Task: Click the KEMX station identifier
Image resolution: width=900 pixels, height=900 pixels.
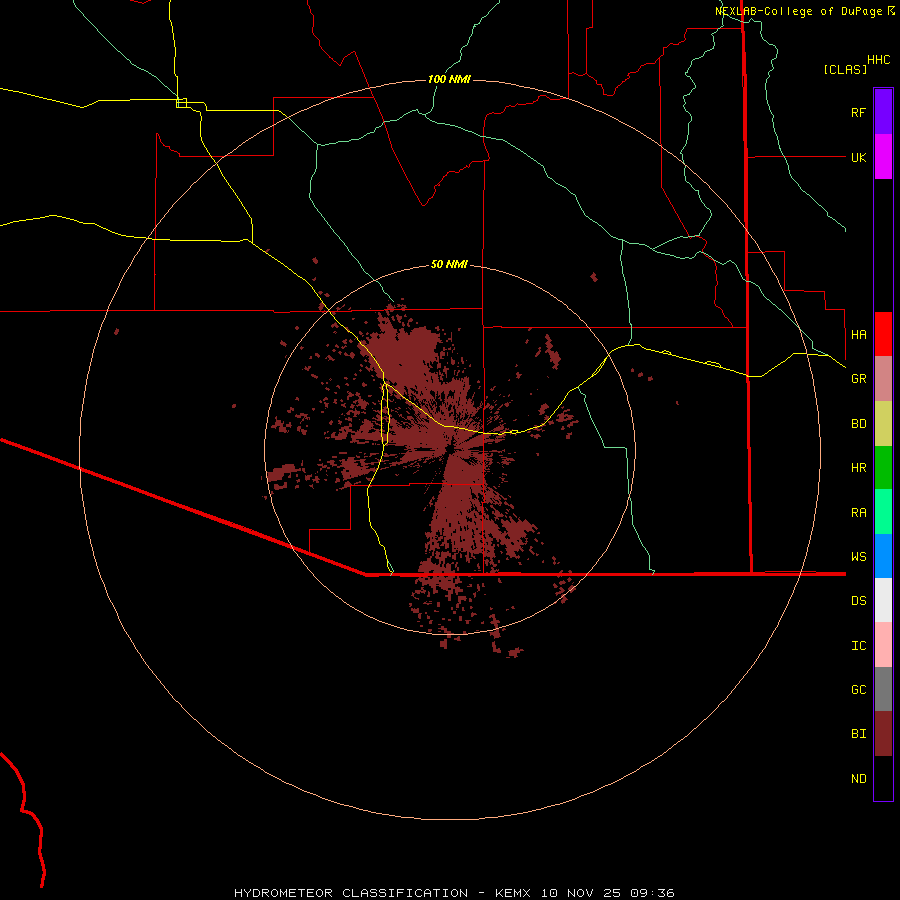Action: pos(513,893)
